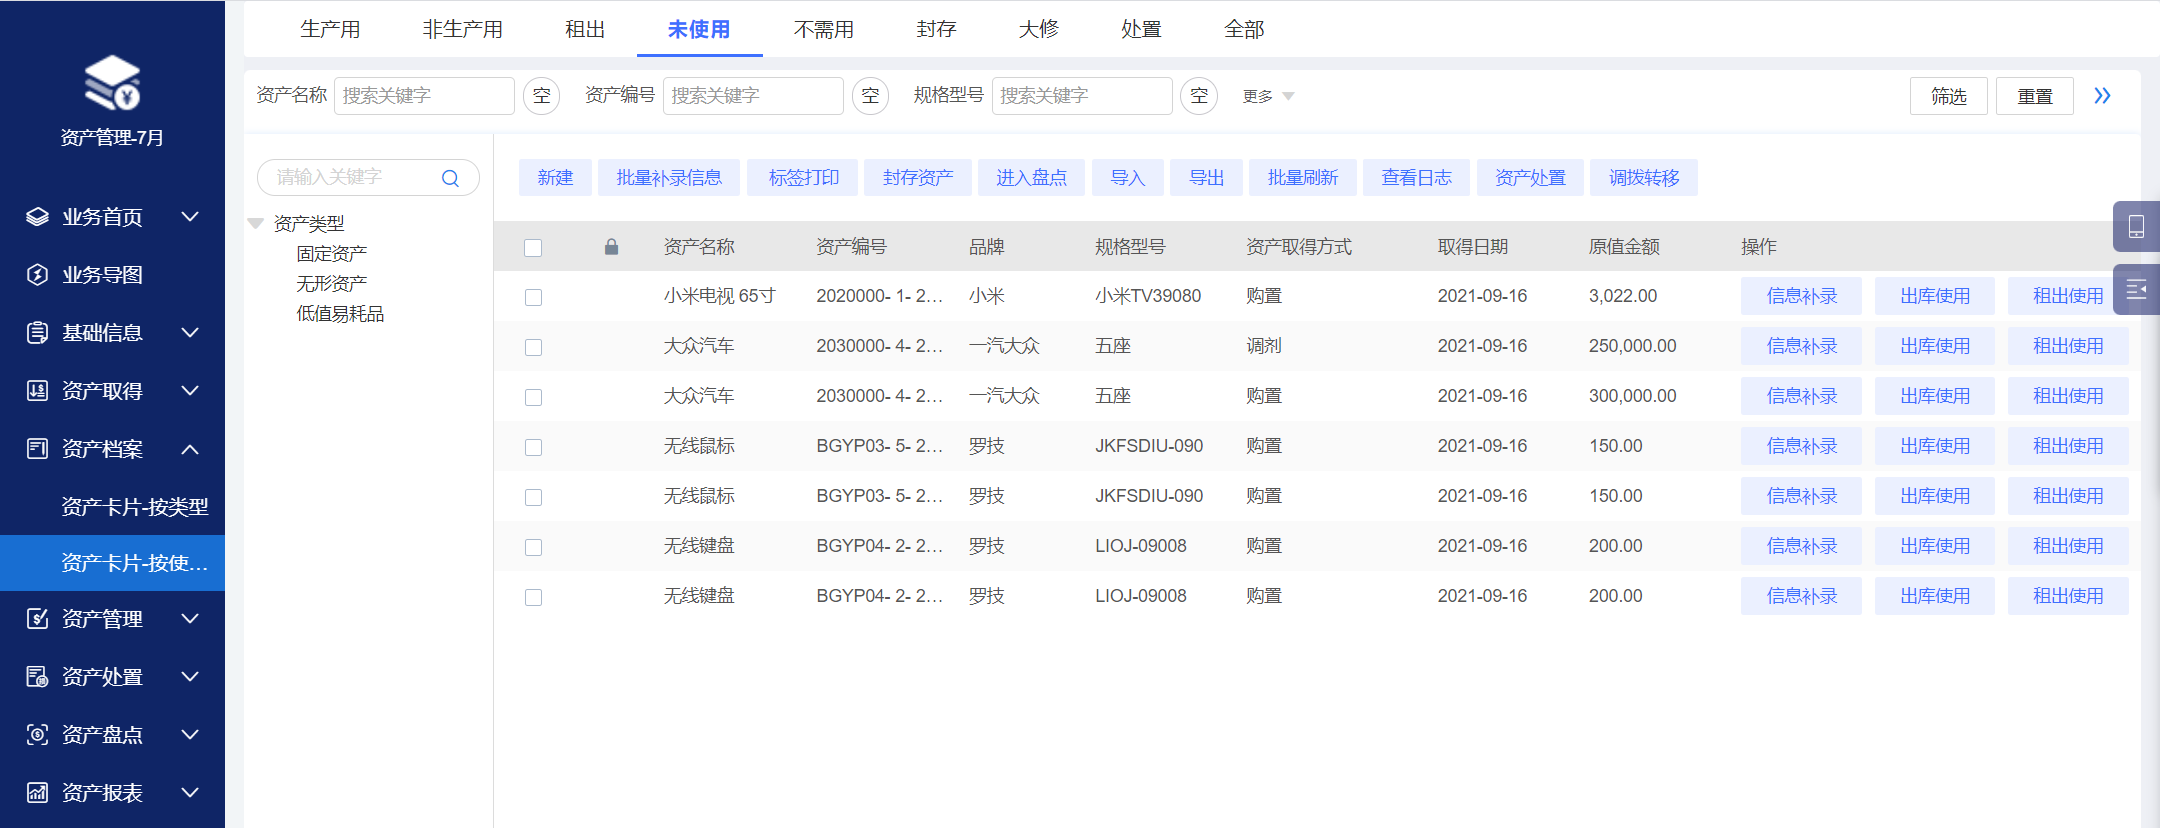Collapse the 资产类型 tree node
This screenshot has height=828, width=2160.
256,223
